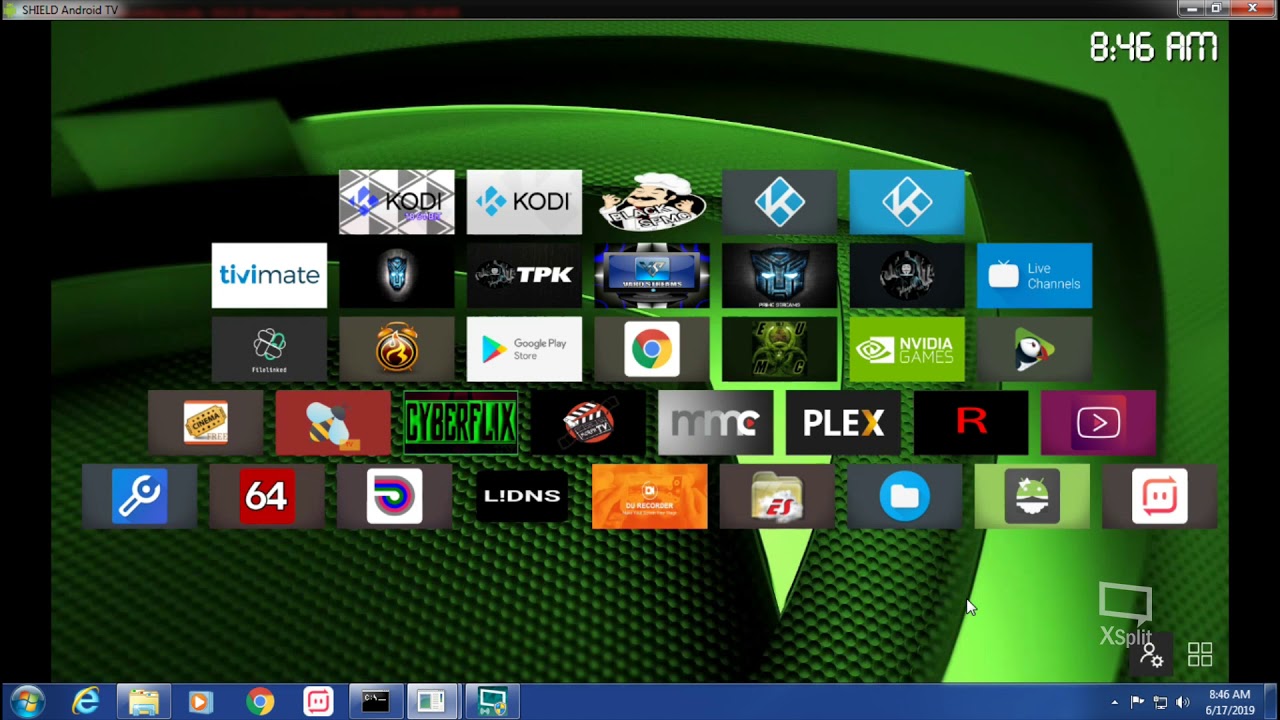Open Windows Explorer folder on the taskbar
1280x720 pixels.
point(143,702)
